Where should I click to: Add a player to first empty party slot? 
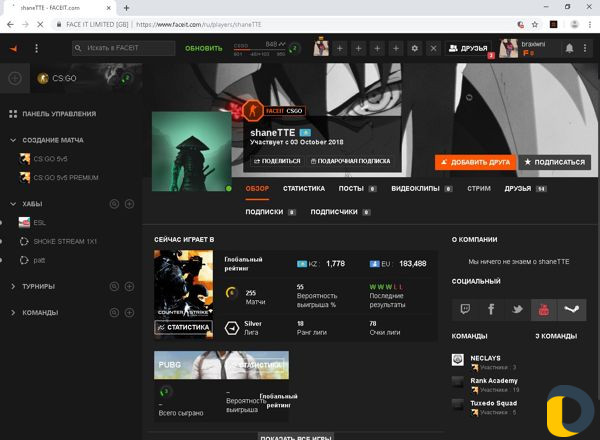[x=339, y=49]
